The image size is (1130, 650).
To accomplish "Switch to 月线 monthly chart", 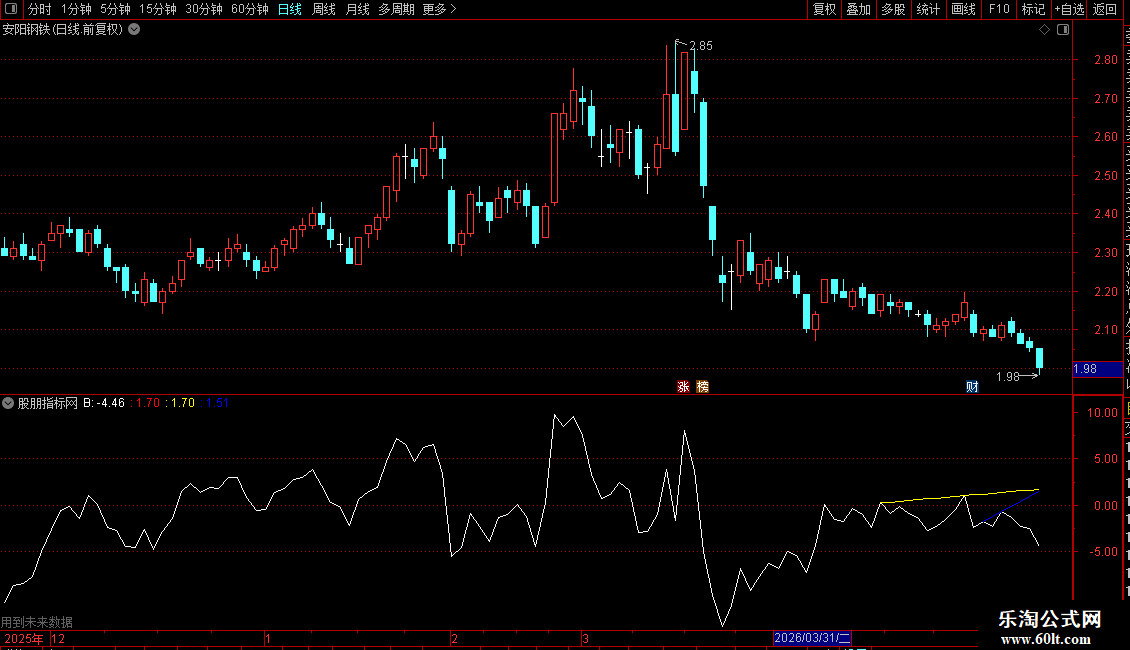I will [x=357, y=9].
